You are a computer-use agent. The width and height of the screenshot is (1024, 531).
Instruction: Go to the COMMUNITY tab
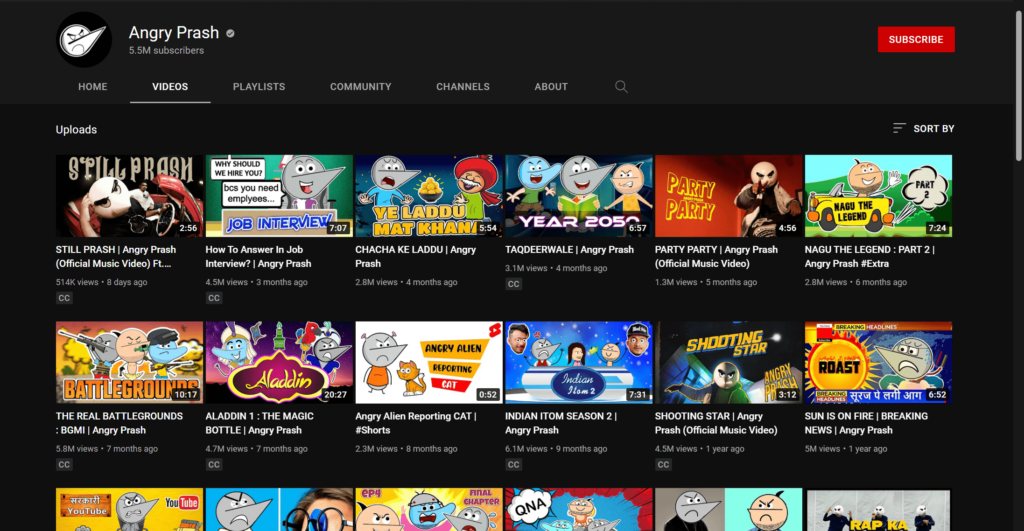360,86
